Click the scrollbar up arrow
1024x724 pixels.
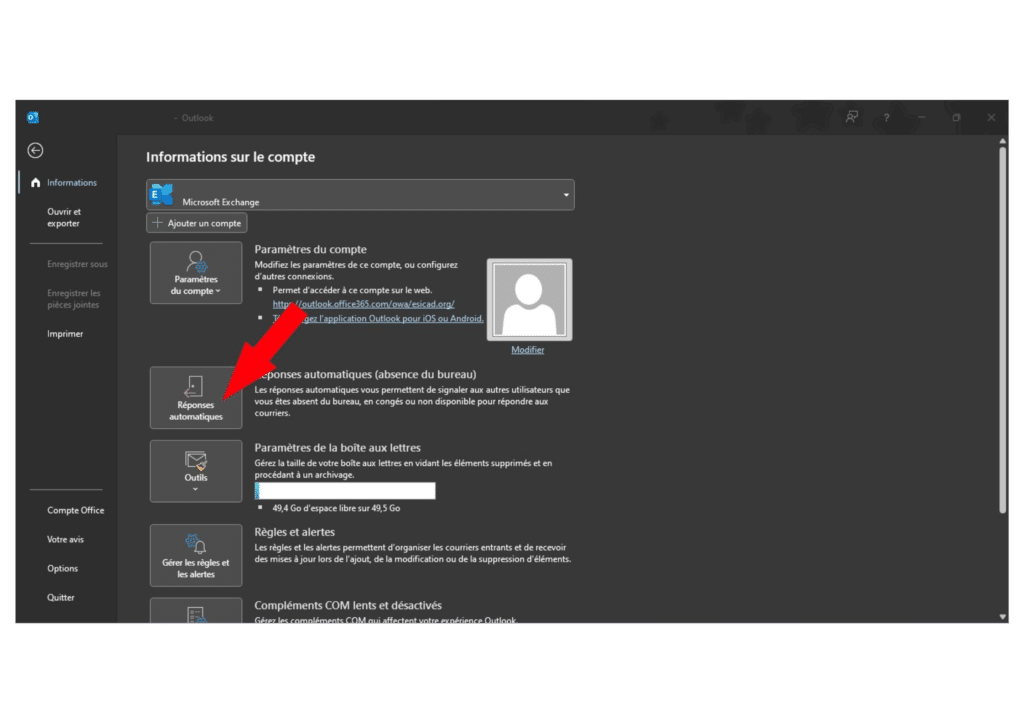[1002, 141]
